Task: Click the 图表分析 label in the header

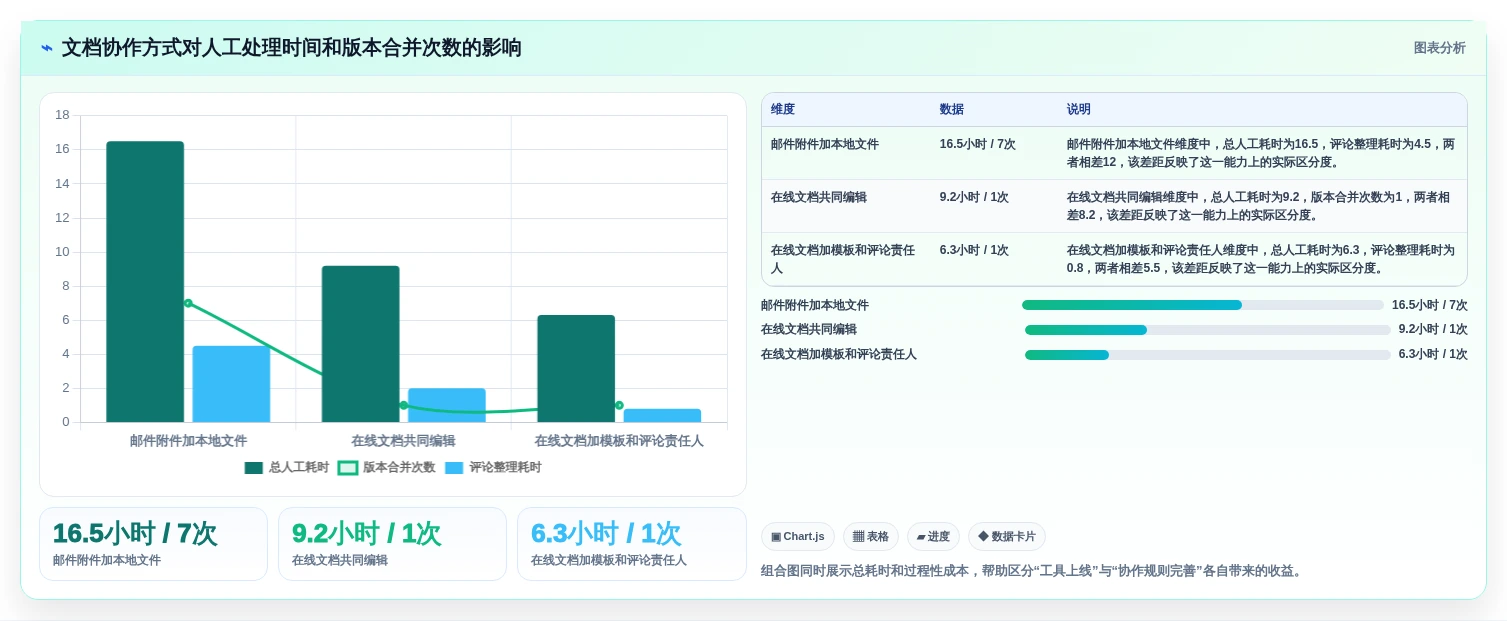Action: 1439,48
